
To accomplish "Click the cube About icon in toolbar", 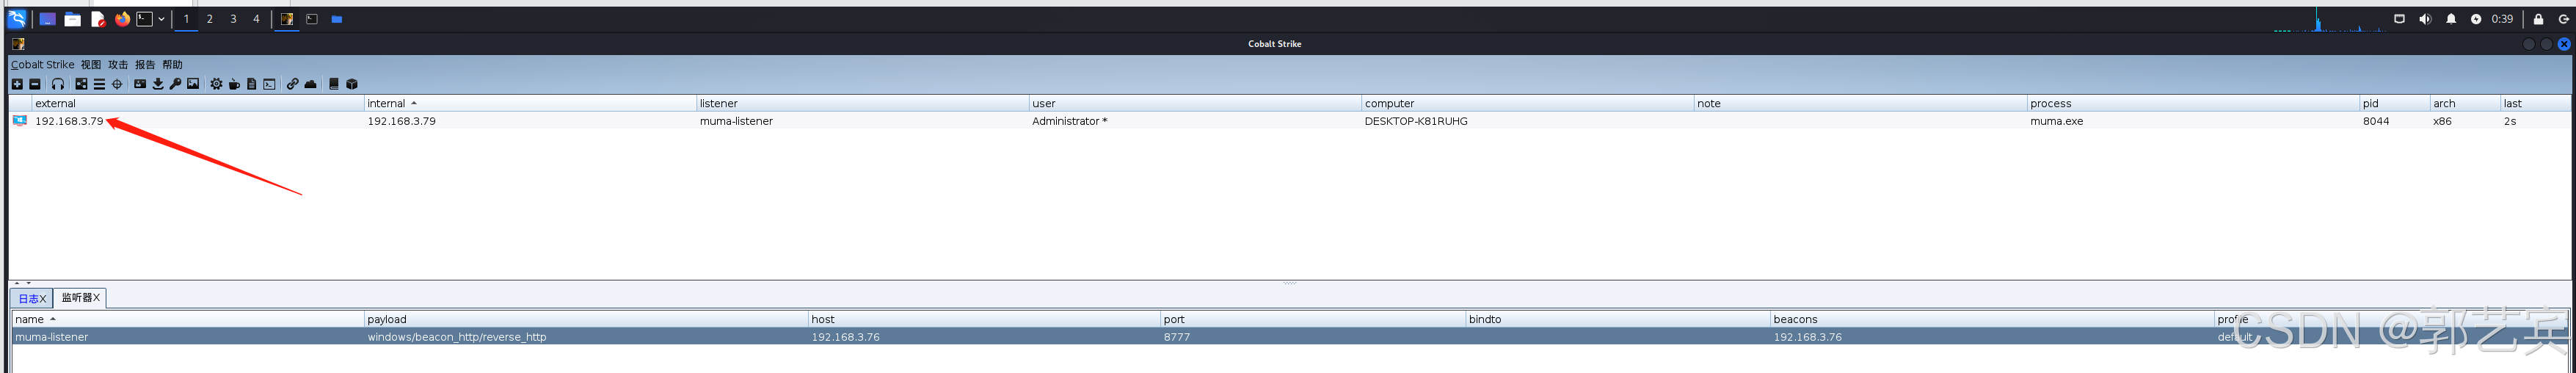I will [352, 84].
